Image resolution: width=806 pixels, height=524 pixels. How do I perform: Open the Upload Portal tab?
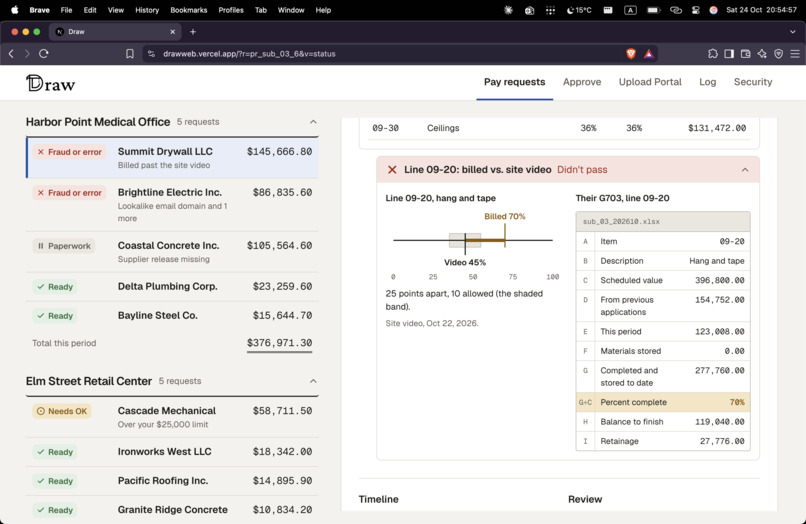pos(650,82)
